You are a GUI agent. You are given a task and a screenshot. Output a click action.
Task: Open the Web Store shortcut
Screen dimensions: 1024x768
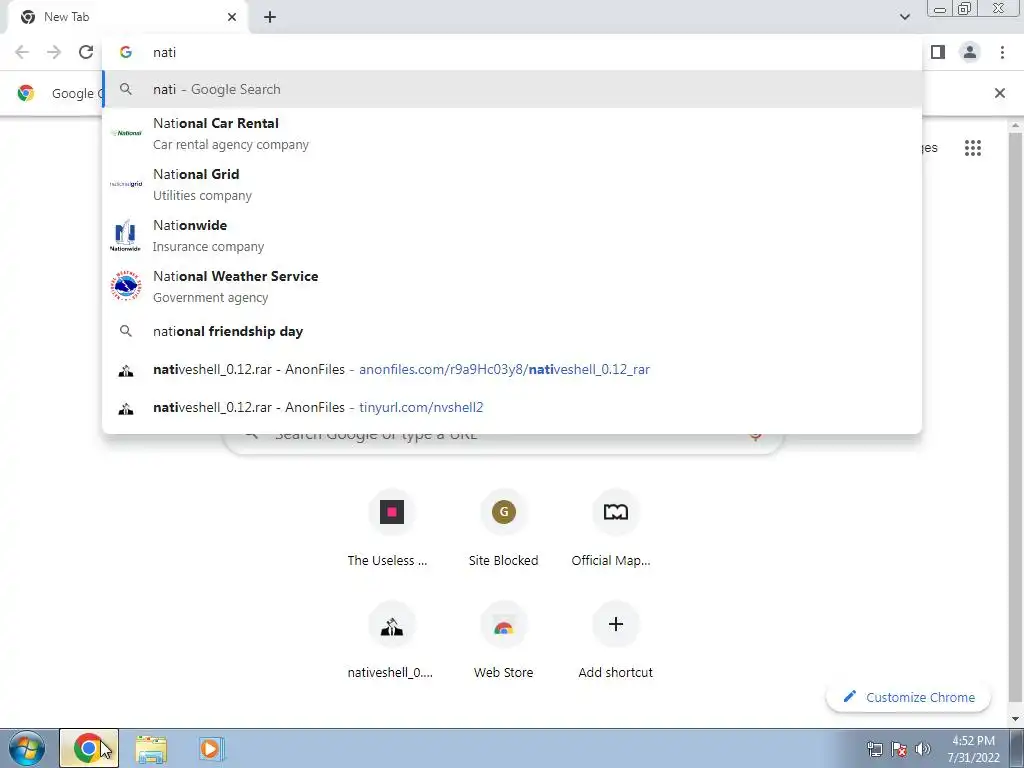pyautogui.click(x=504, y=641)
